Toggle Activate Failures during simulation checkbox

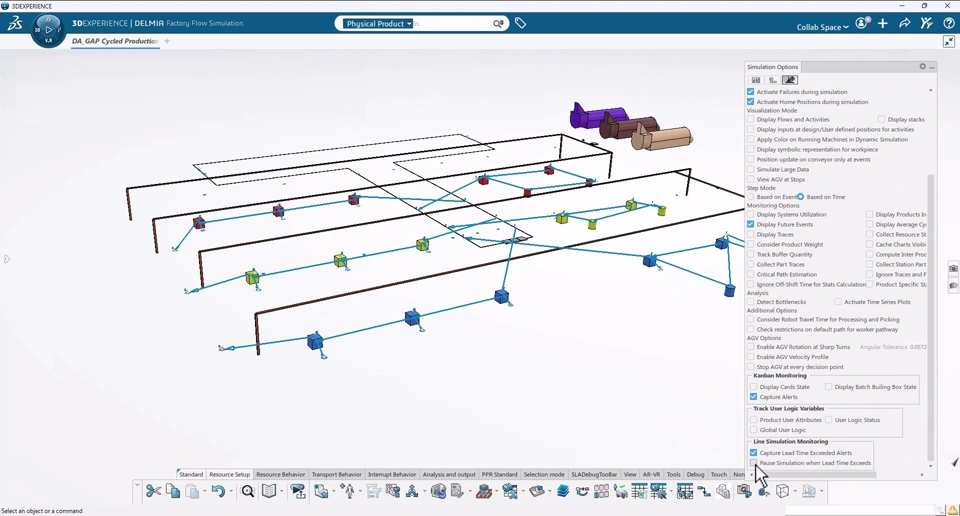(x=751, y=92)
